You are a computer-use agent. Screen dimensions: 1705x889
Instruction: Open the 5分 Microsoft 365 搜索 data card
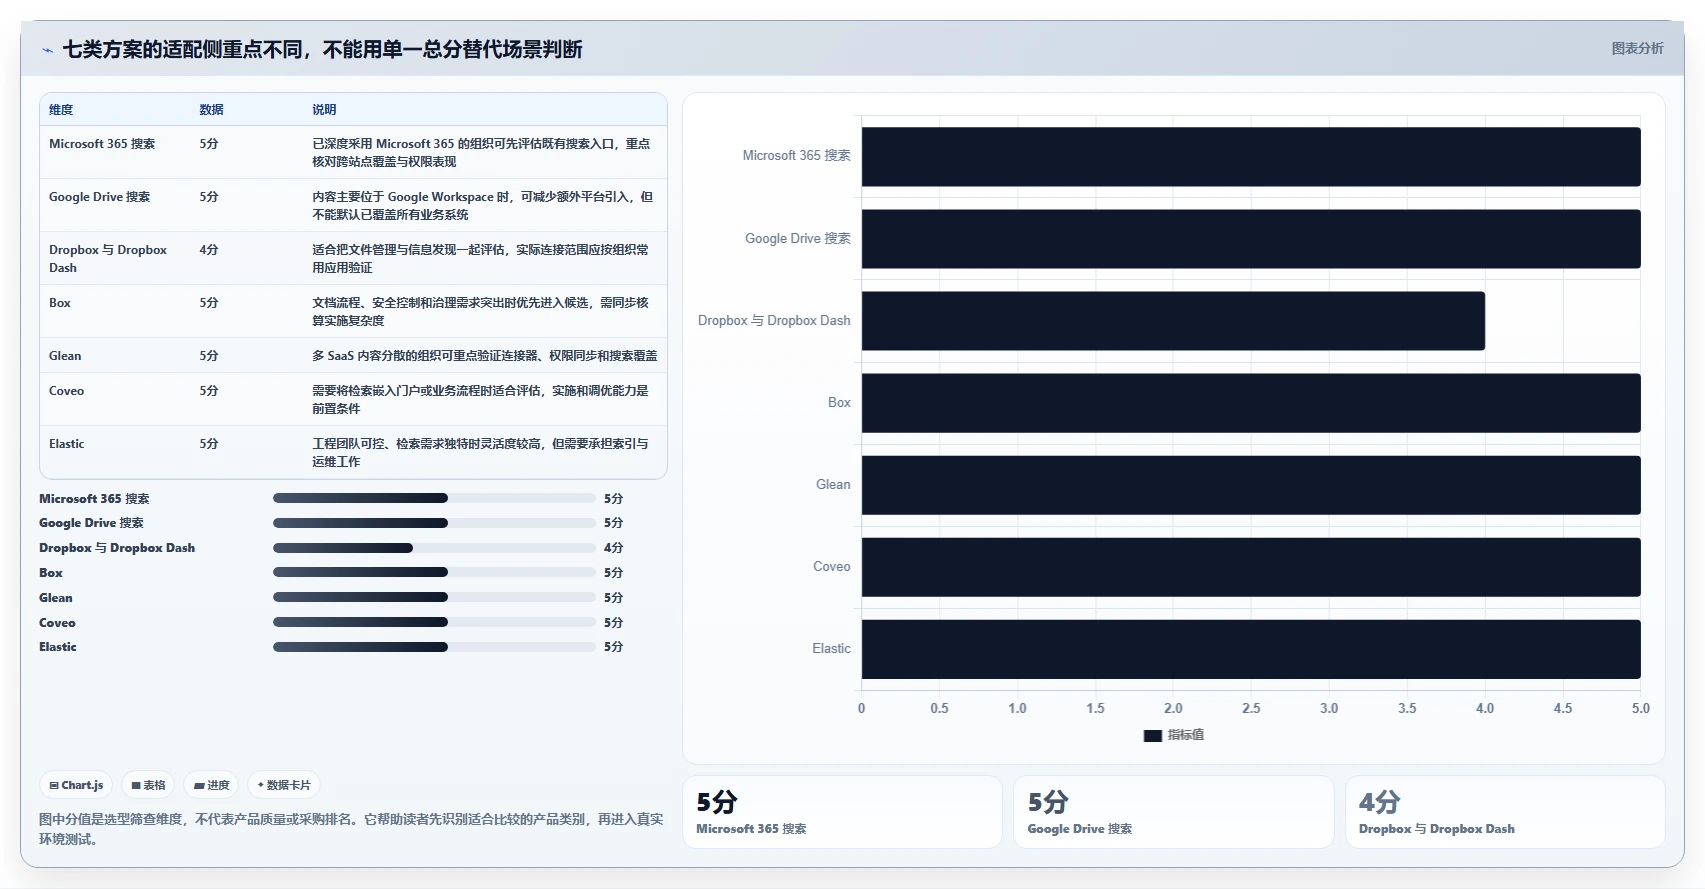842,812
